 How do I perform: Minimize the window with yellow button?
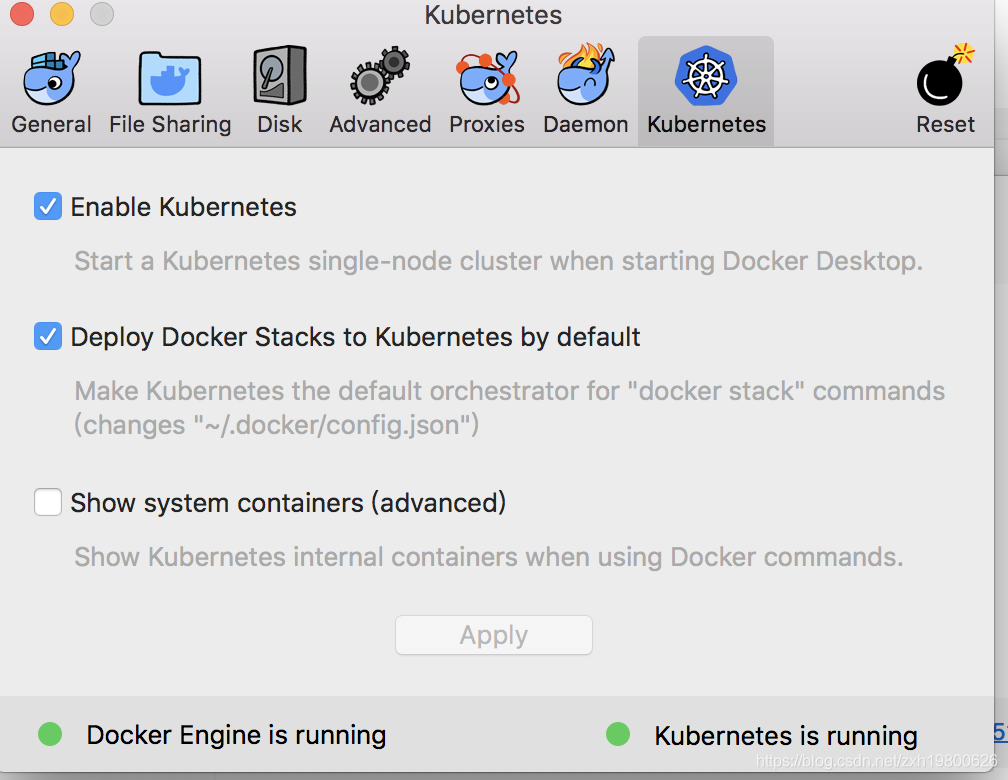coord(62,15)
